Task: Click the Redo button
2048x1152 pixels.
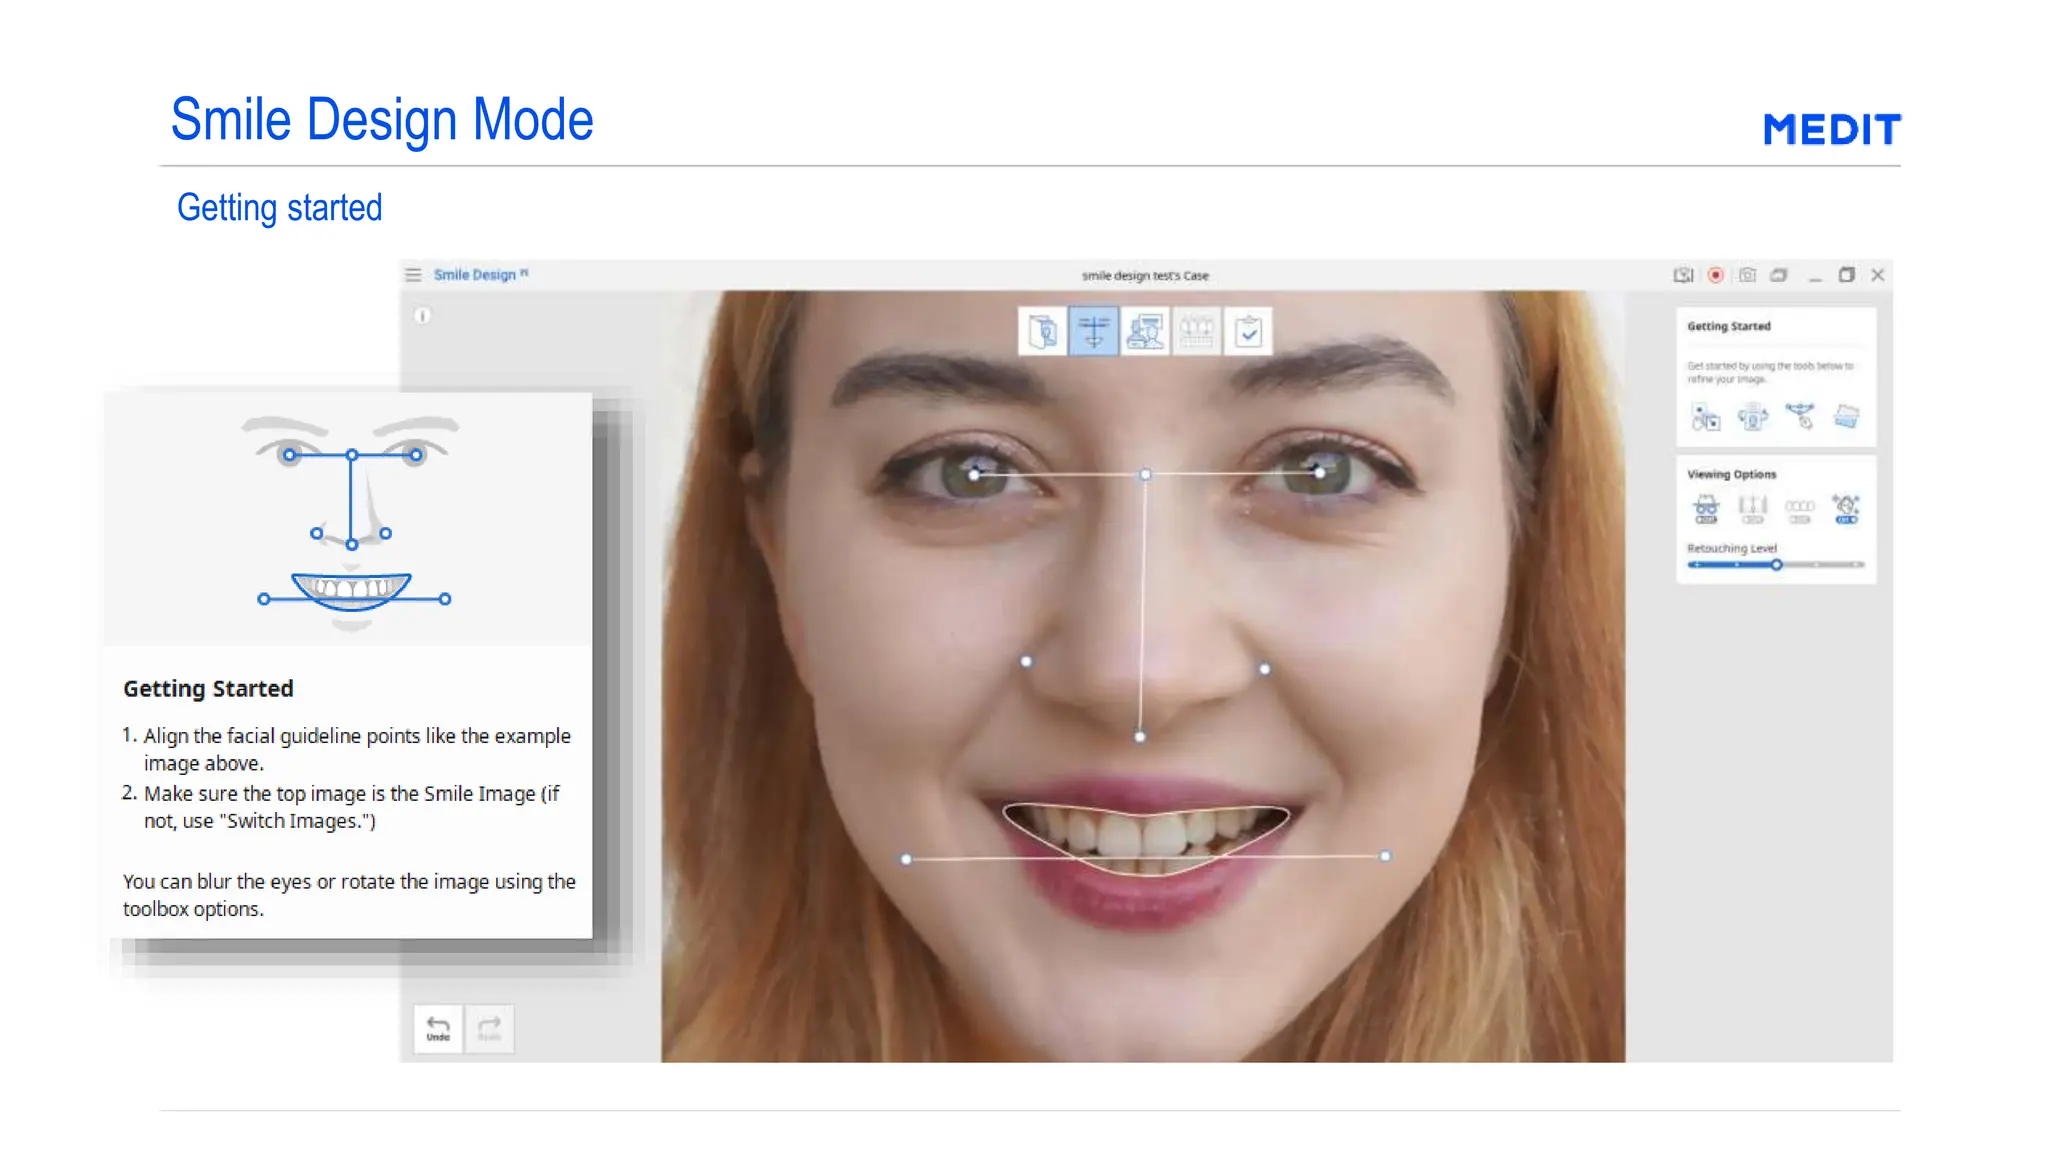Action: tap(490, 1028)
